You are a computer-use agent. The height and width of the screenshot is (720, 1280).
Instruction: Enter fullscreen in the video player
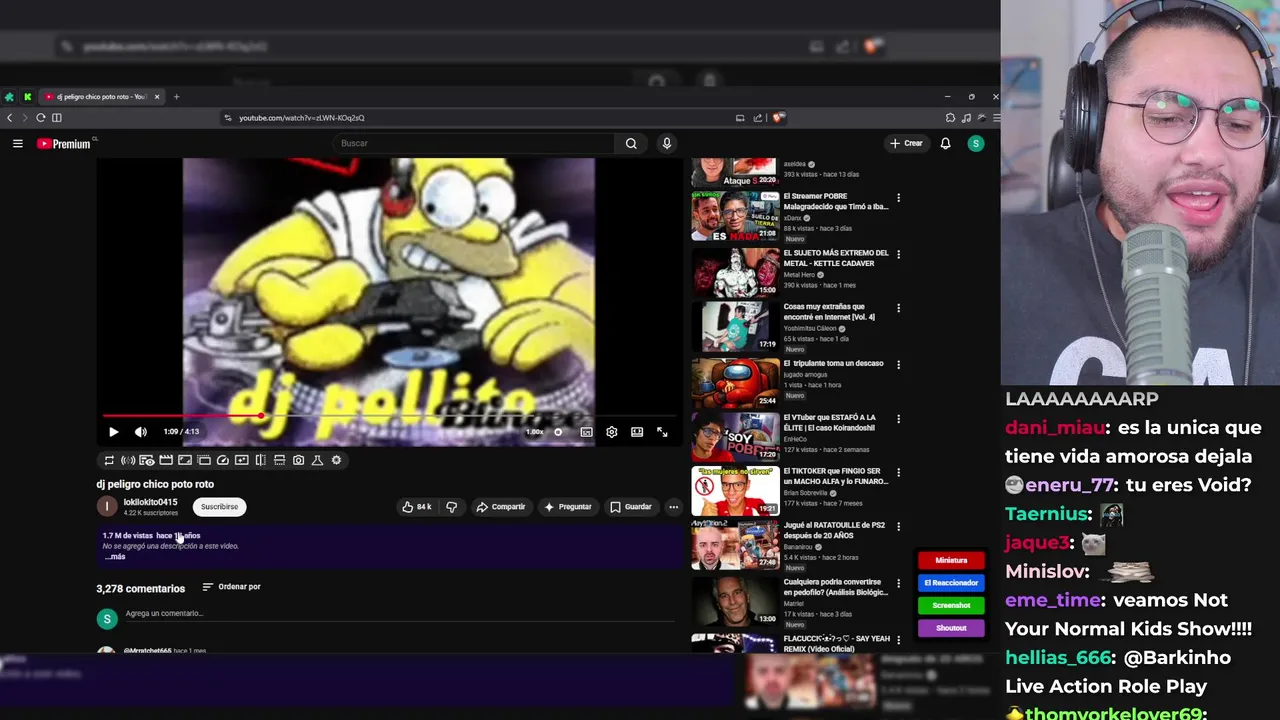click(x=662, y=432)
